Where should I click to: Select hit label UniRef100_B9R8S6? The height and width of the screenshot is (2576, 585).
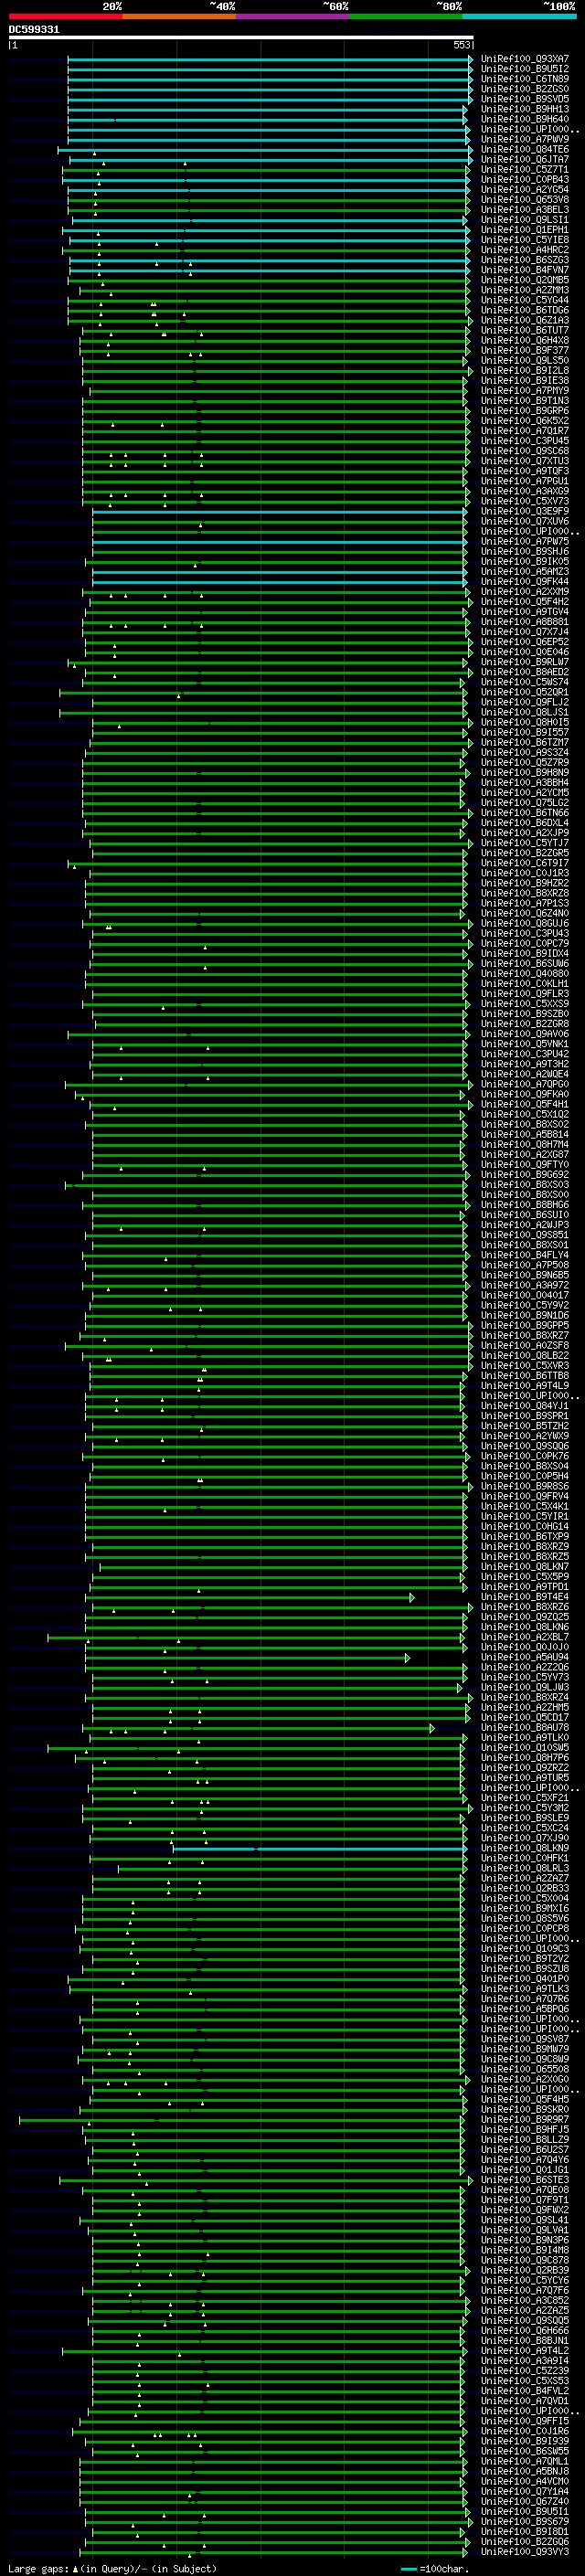(525, 1487)
